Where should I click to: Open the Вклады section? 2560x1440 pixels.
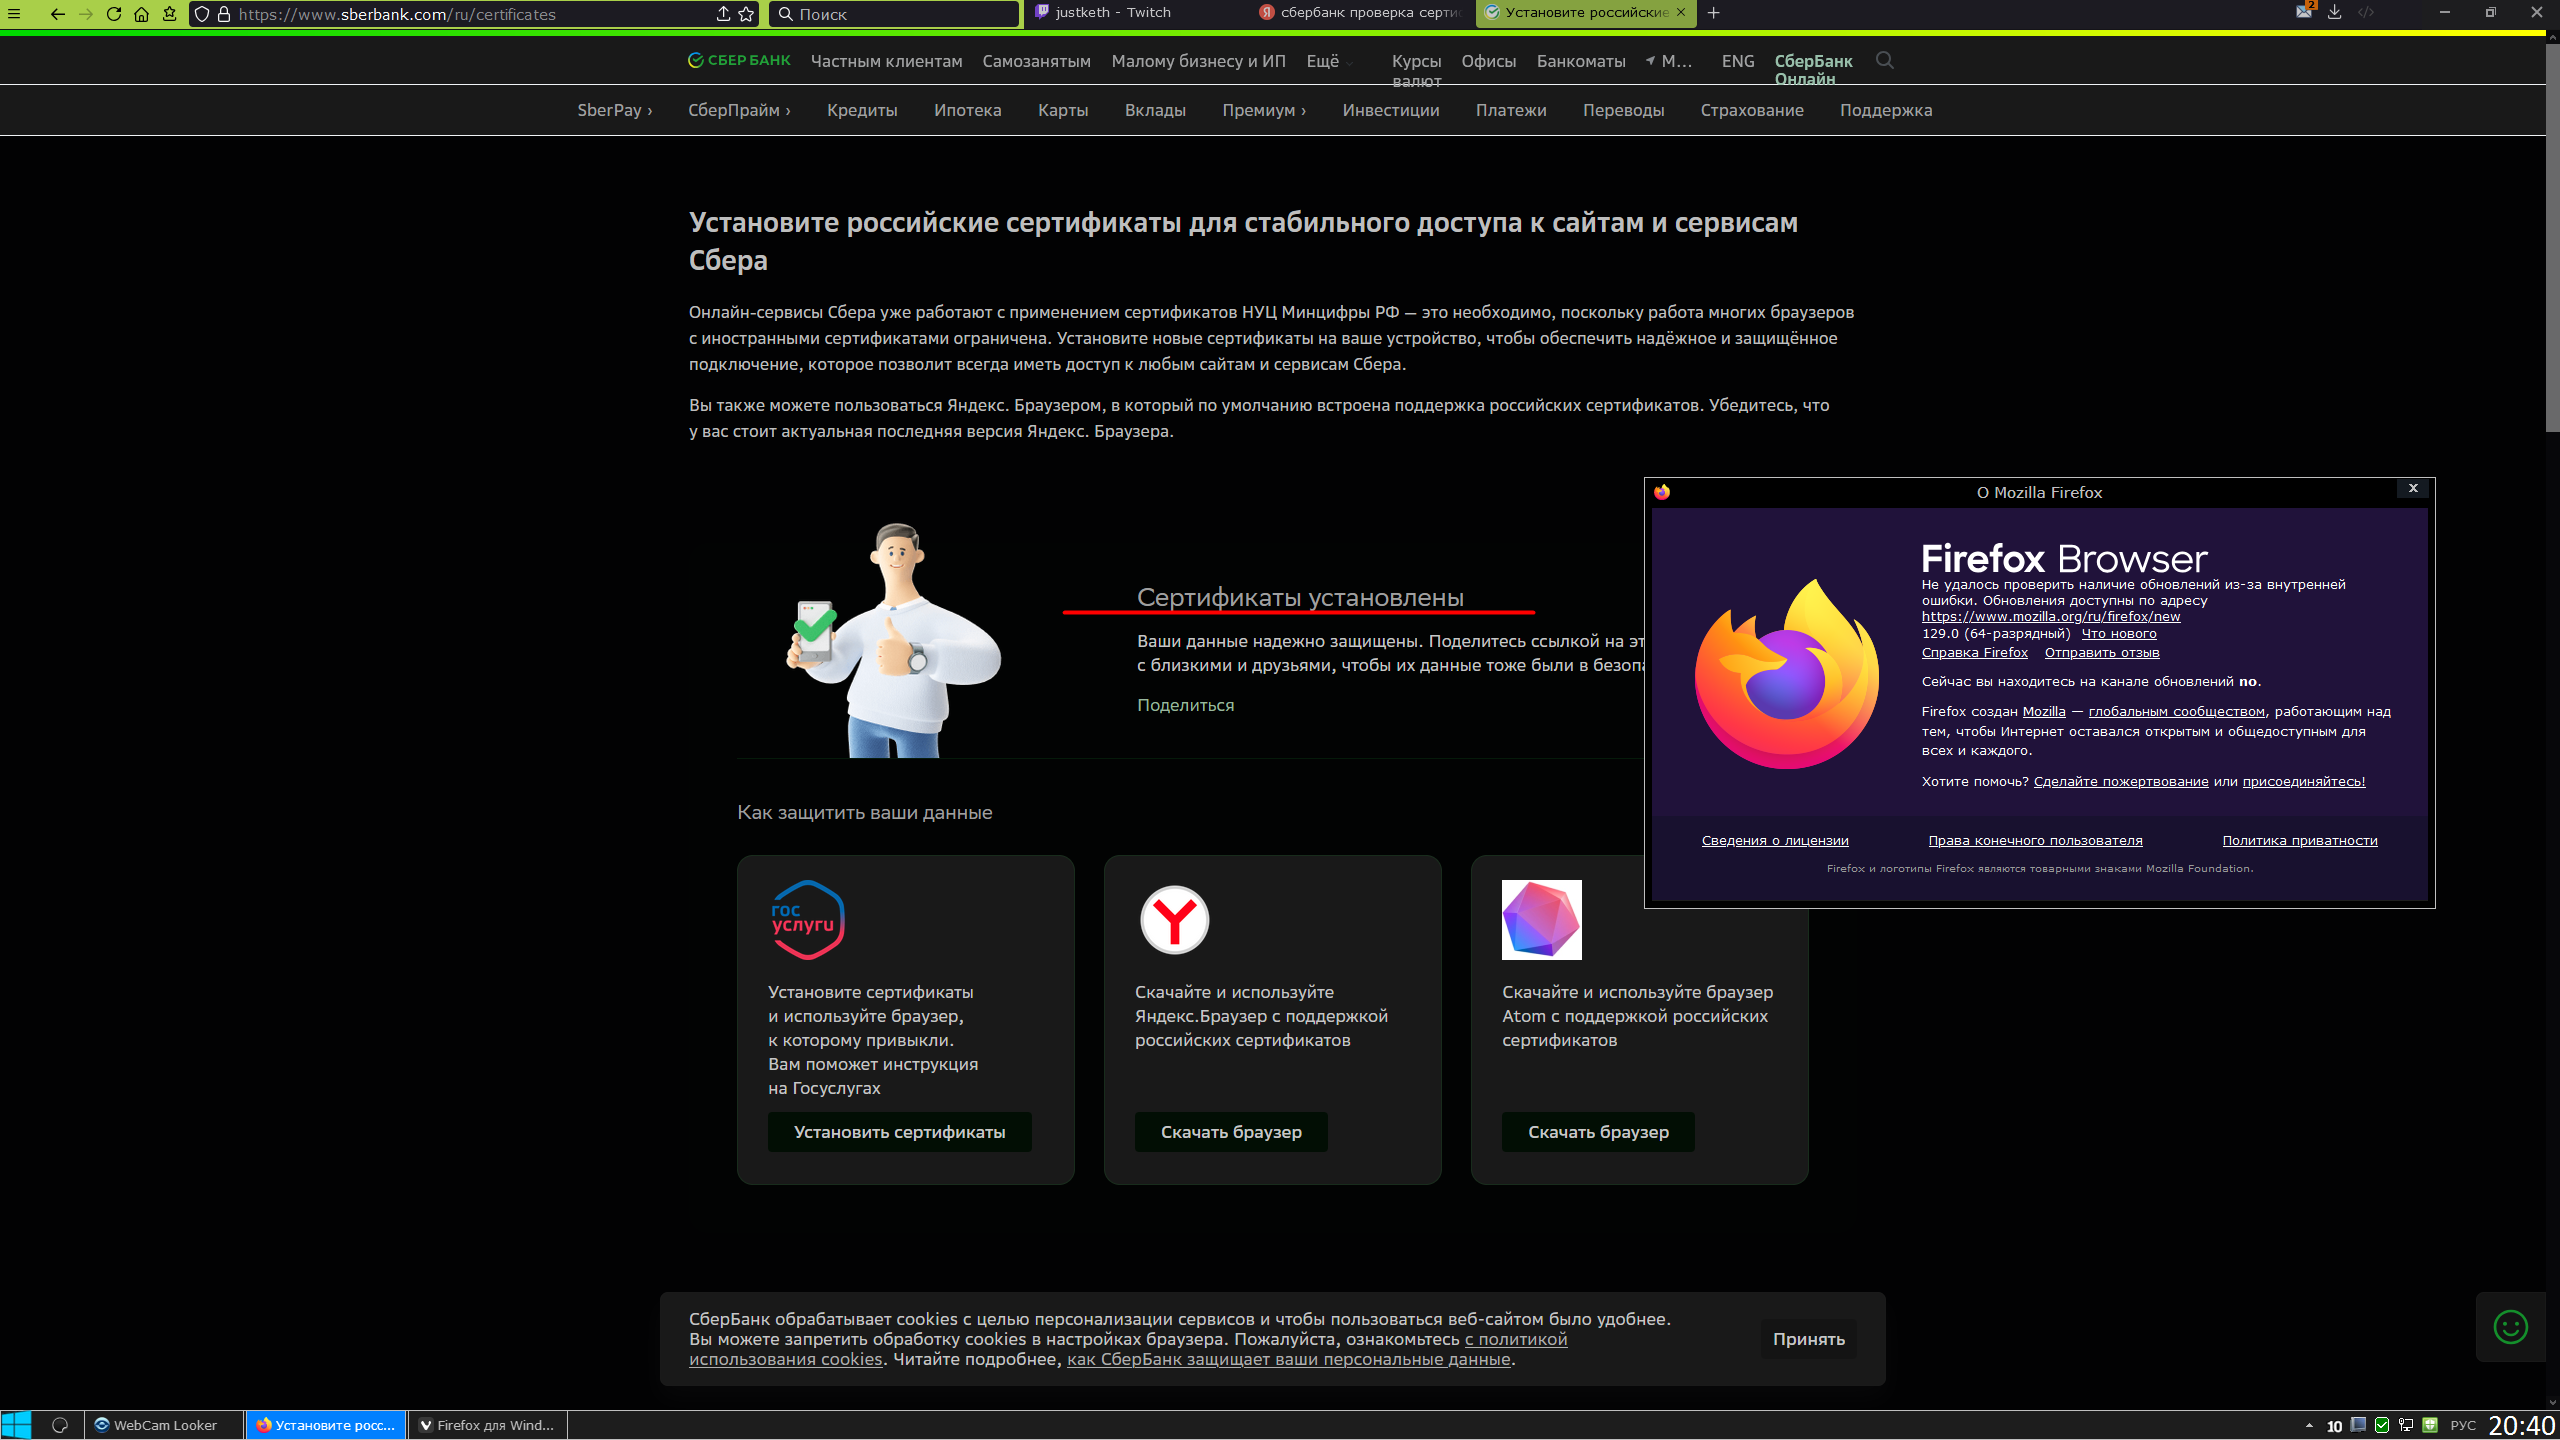pos(1155,110)
